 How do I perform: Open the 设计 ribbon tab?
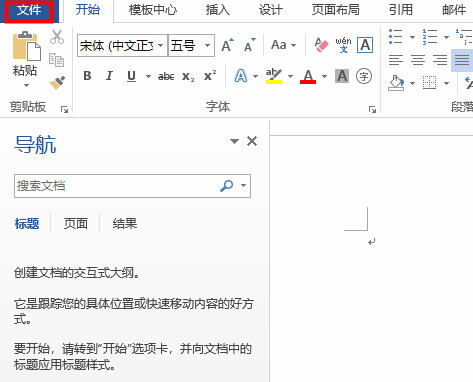(x=271, y=10)
